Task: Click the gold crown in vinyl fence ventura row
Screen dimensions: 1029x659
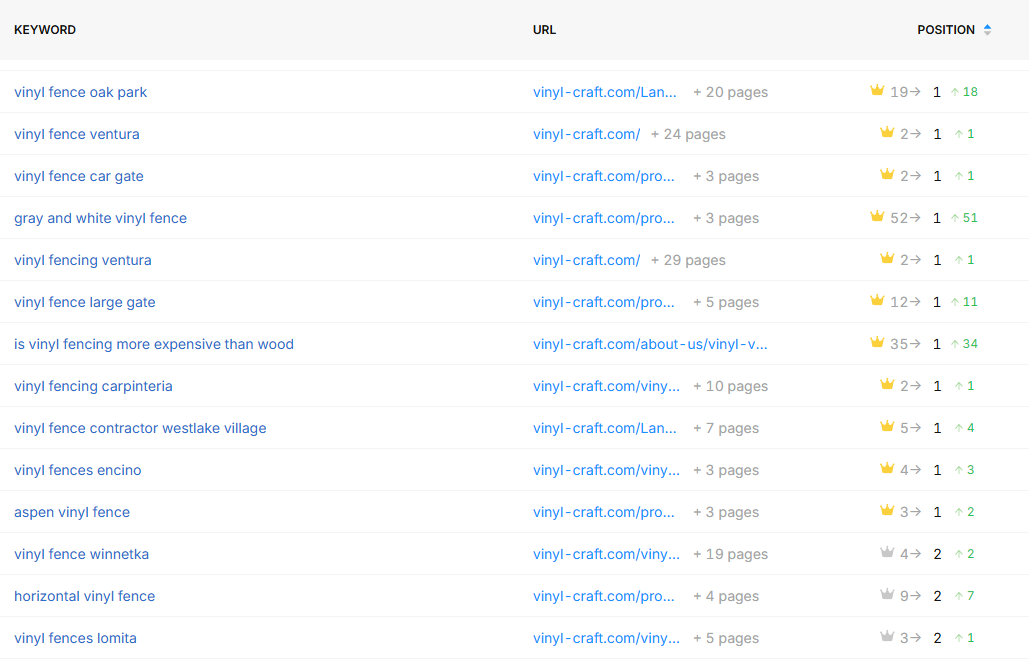Action: [887, 133]
